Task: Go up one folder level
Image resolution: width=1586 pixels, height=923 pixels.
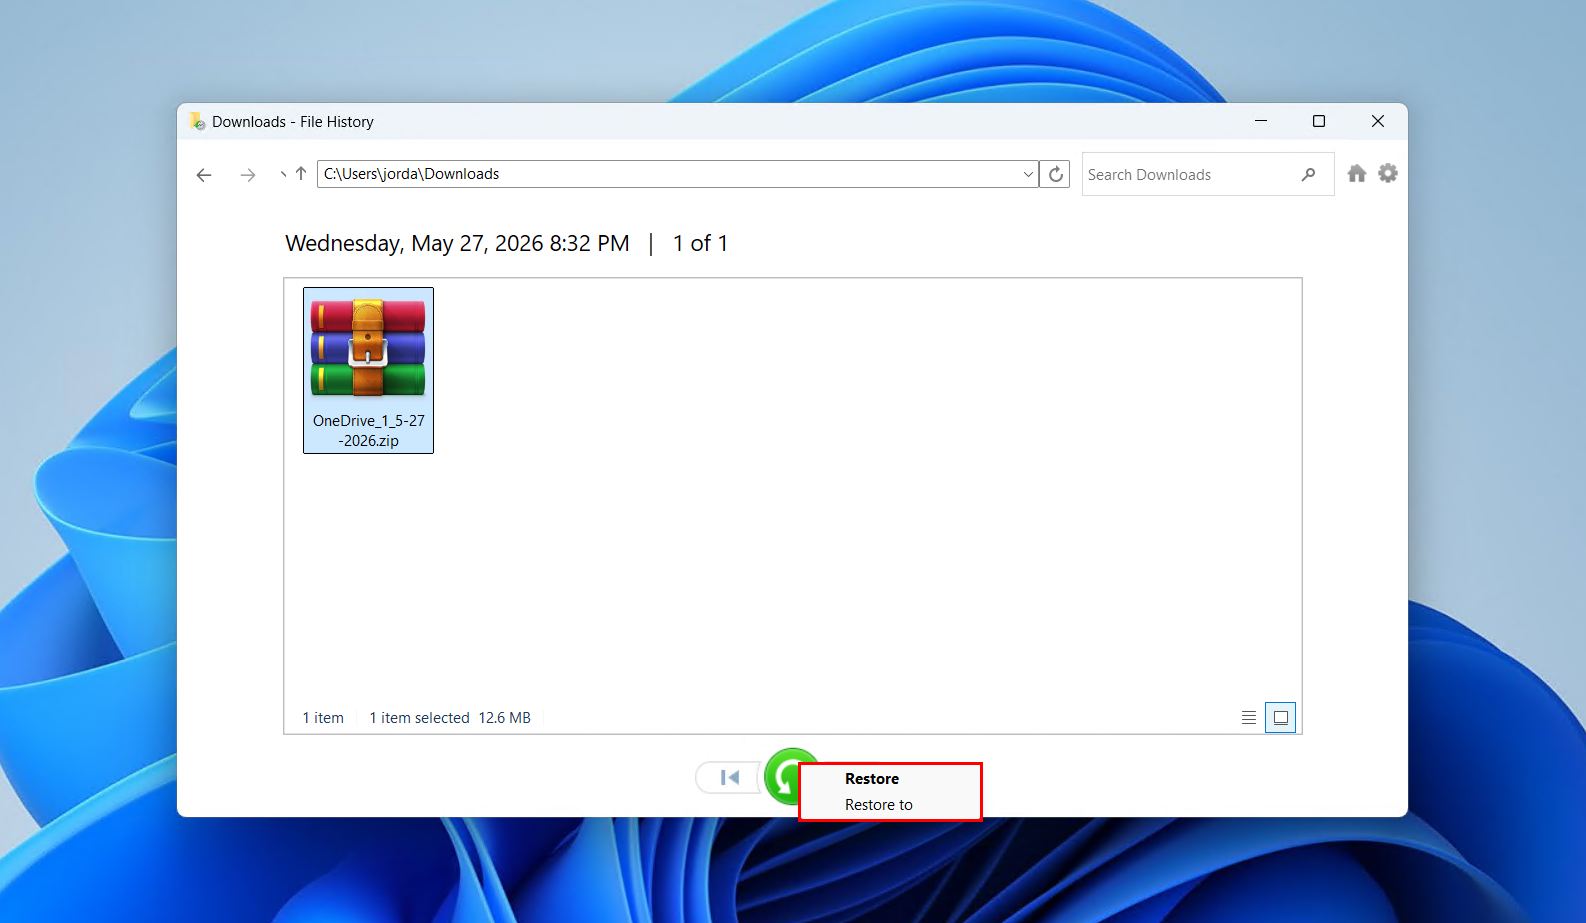Action: (300, 174)
